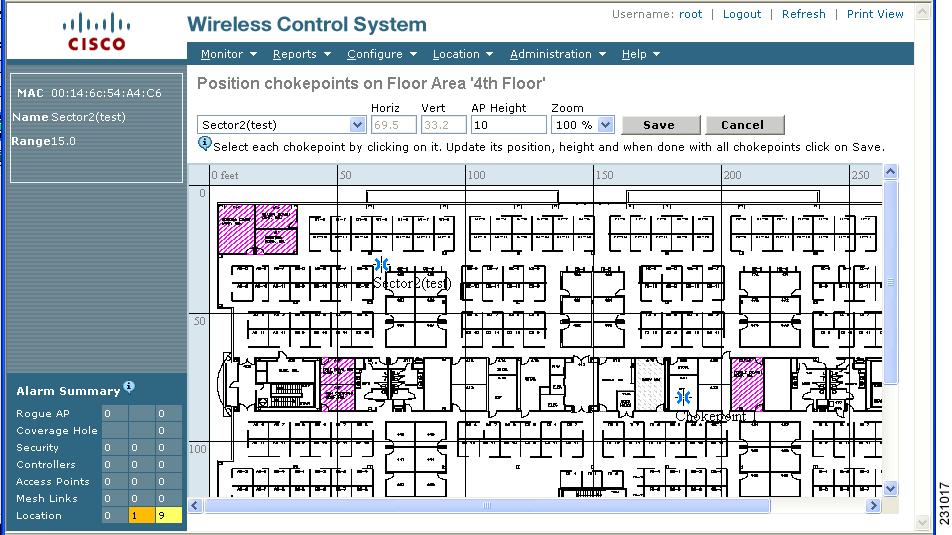Click the Rogue AP alarm link
This screenshot has height=535, width=952.
pos(42,414)
